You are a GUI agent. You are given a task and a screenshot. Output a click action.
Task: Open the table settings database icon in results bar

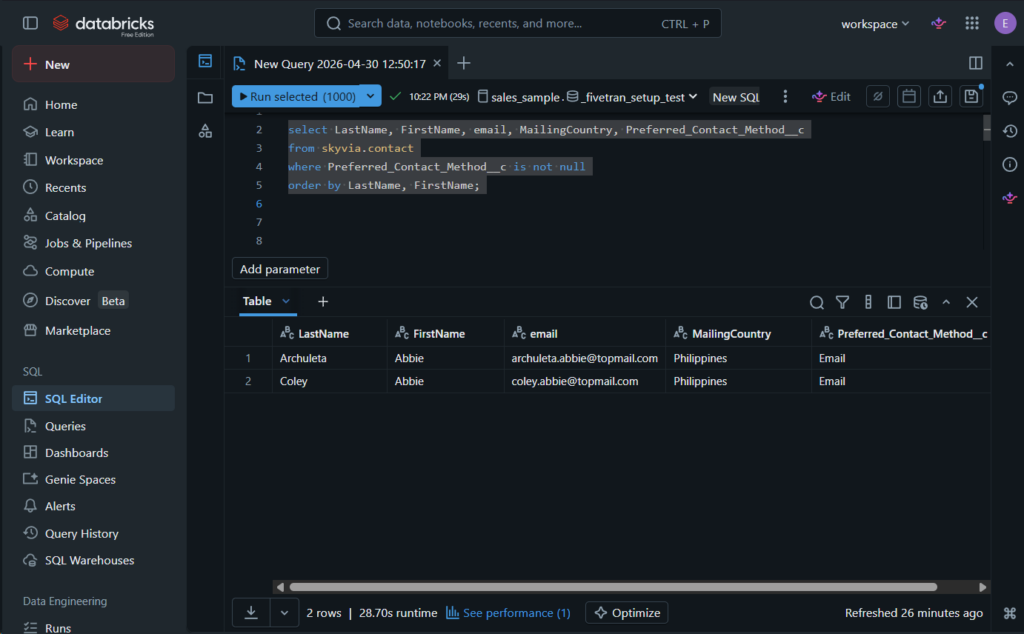coord(920,302)
